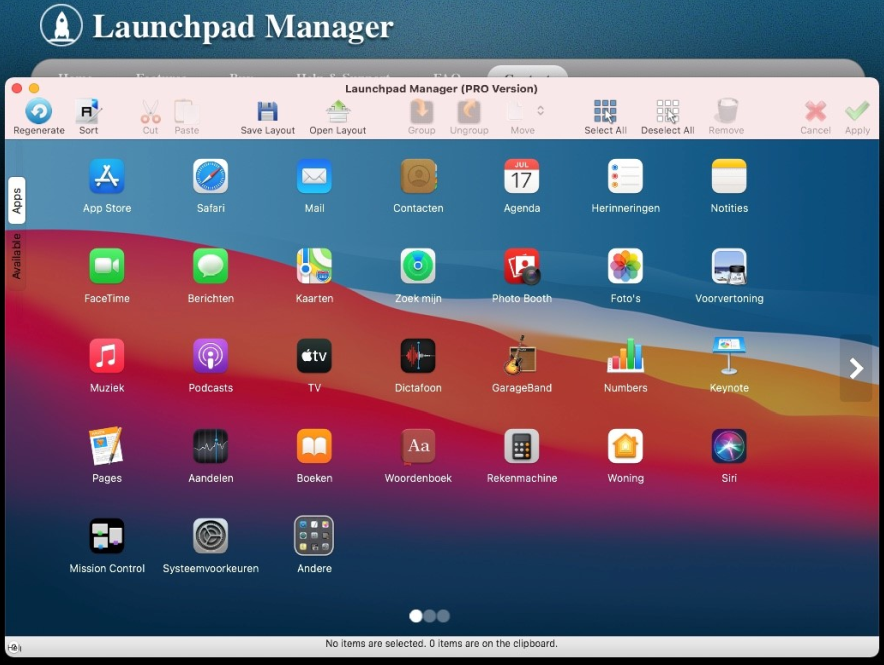Screen dimensions: 884x665
Task: Sort apps with the Sort button
Action: (89, 111)
